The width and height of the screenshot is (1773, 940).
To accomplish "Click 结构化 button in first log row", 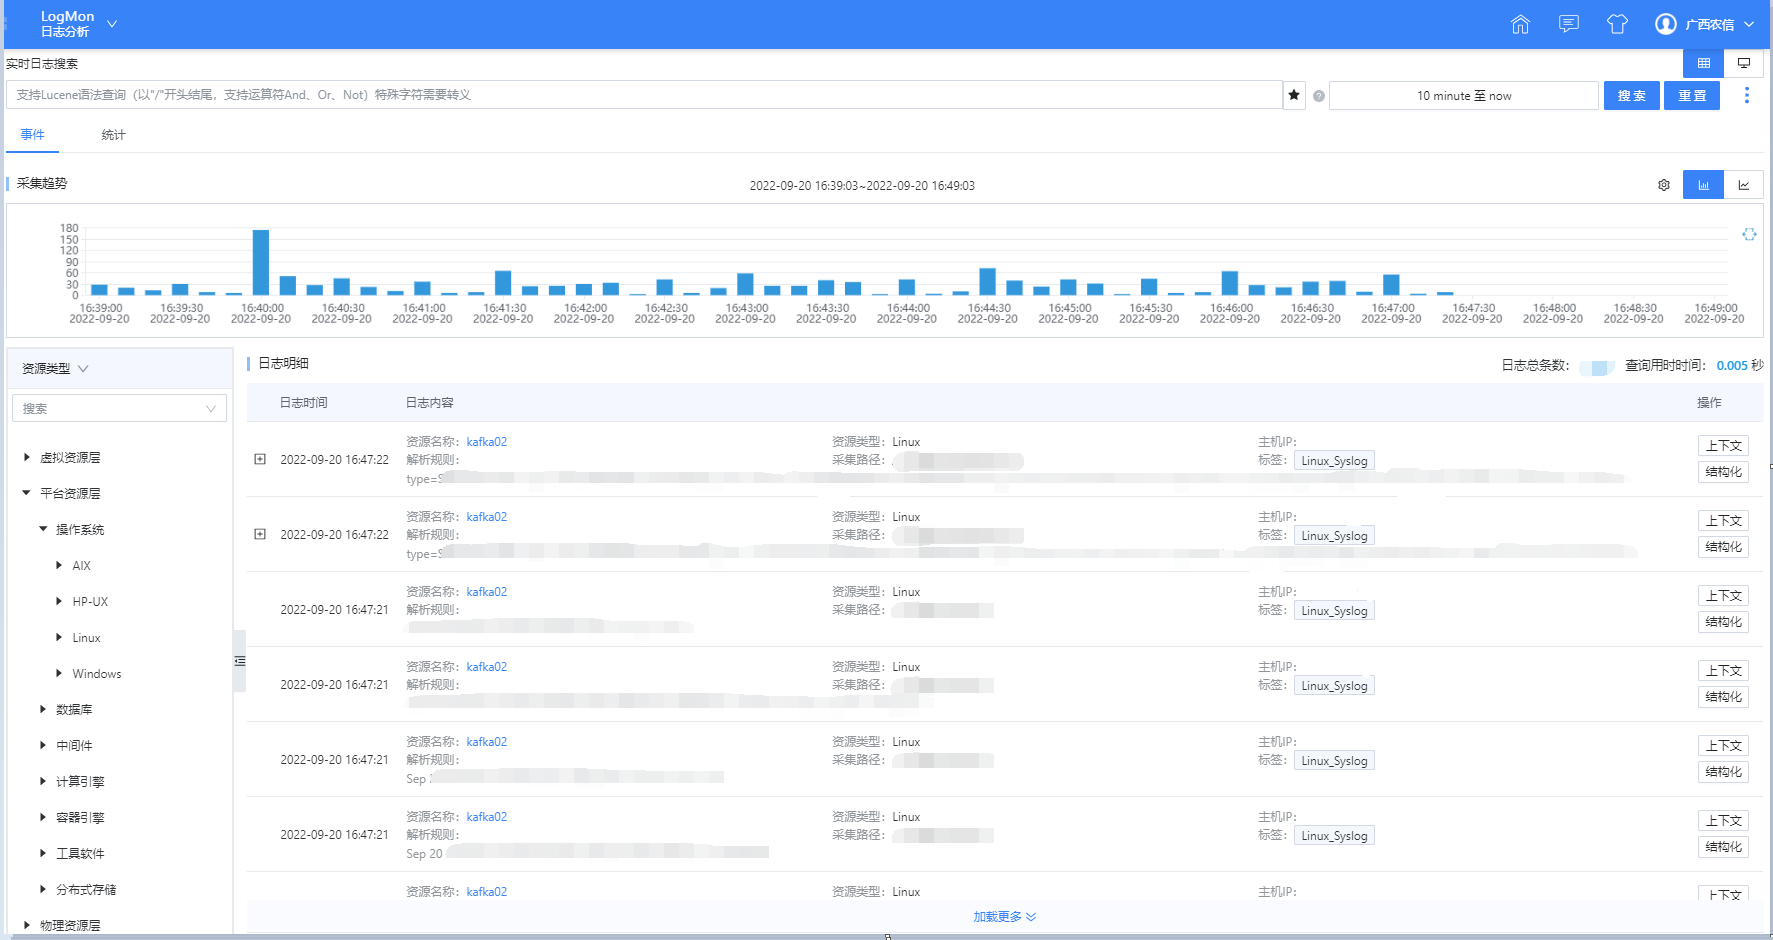I will pos(1723,472).
